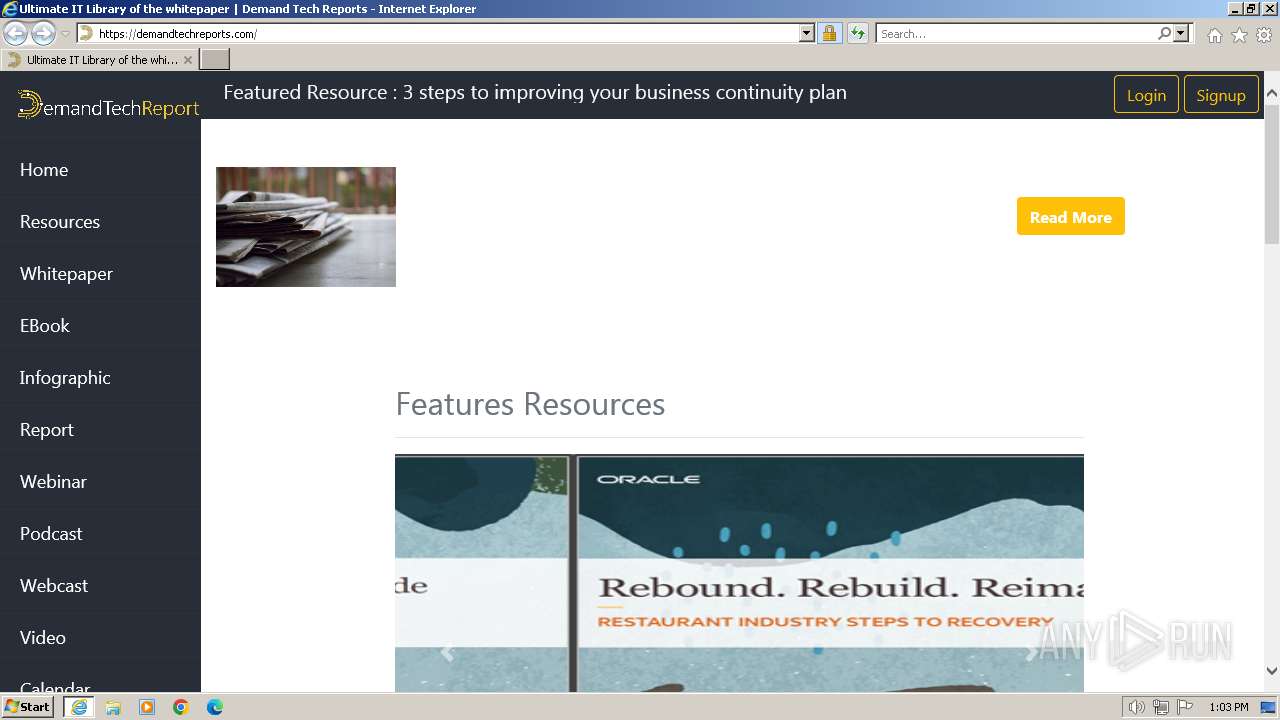This screenshot has width=1280, height=720.
Task: Open the Home sidebar link
Action: click(44, 170)
